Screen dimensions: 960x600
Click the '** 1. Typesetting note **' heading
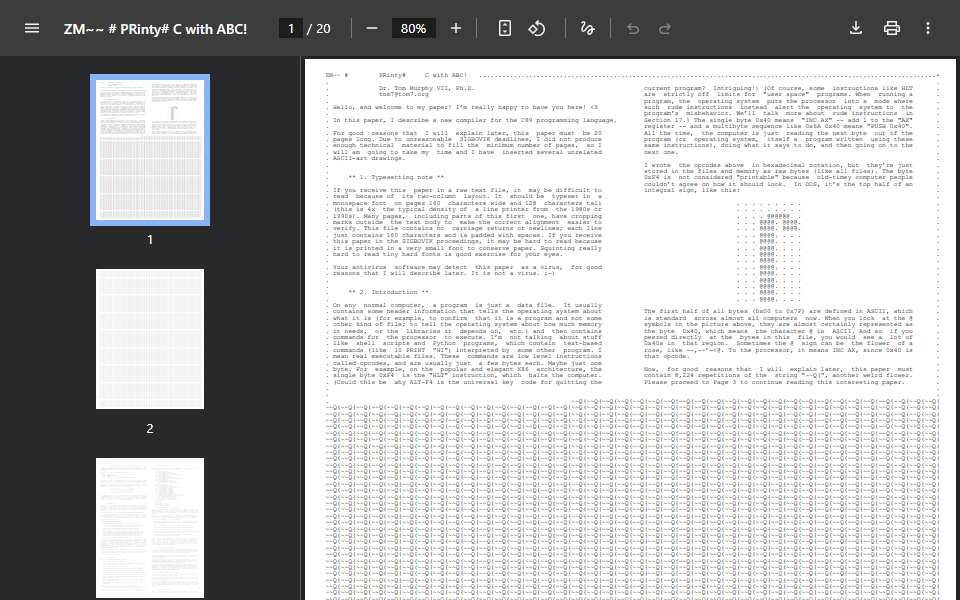396,177
